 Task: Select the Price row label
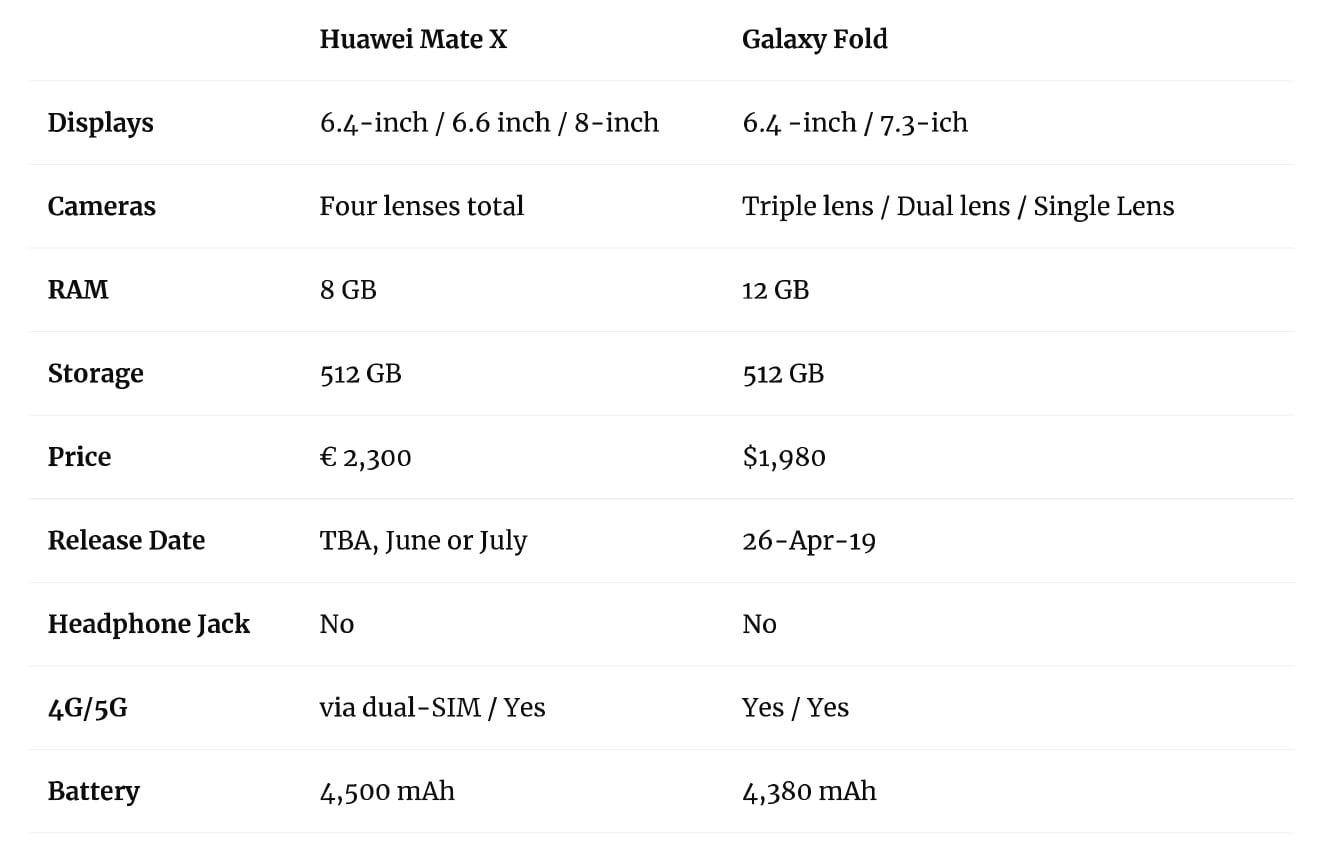tap(79, 457)
